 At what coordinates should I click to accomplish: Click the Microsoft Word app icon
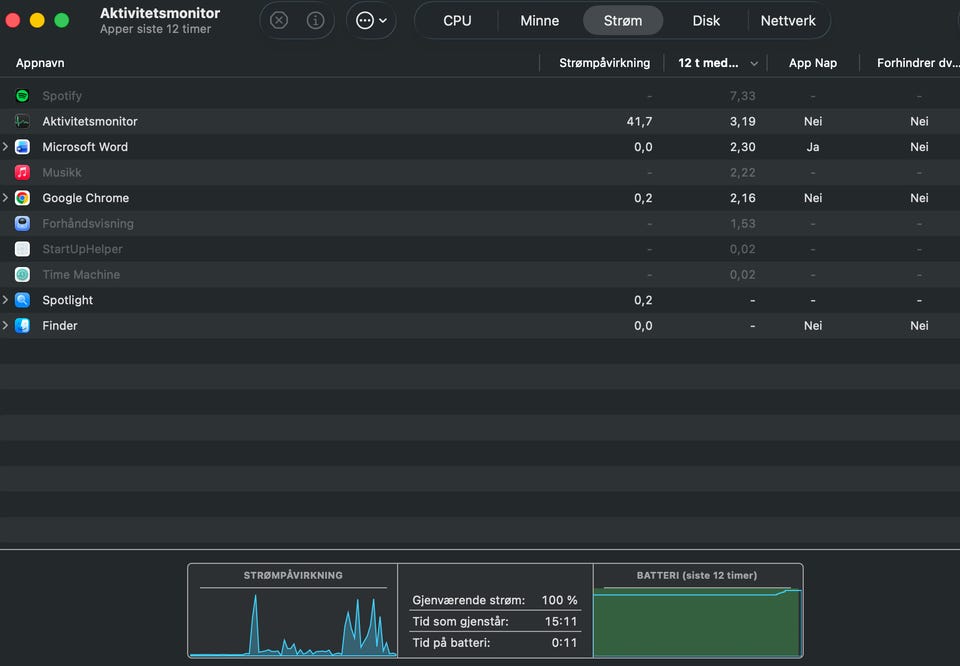pyautogui.click(x=22, y=147)
